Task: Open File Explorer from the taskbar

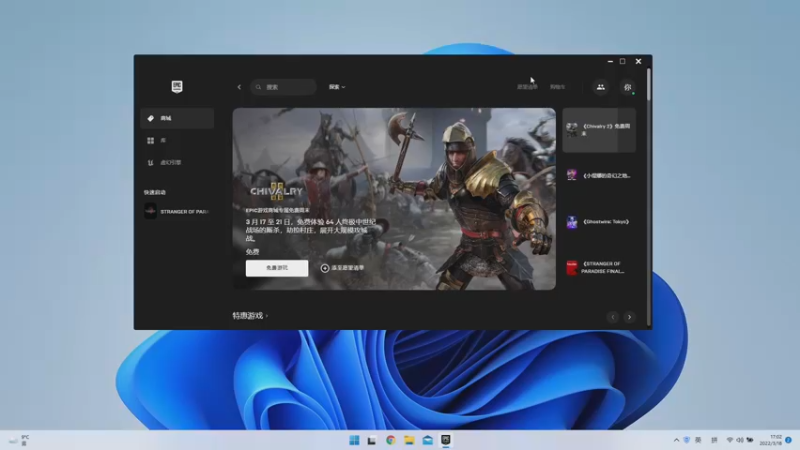Action: pyautogui.click(x=409, y=440)
